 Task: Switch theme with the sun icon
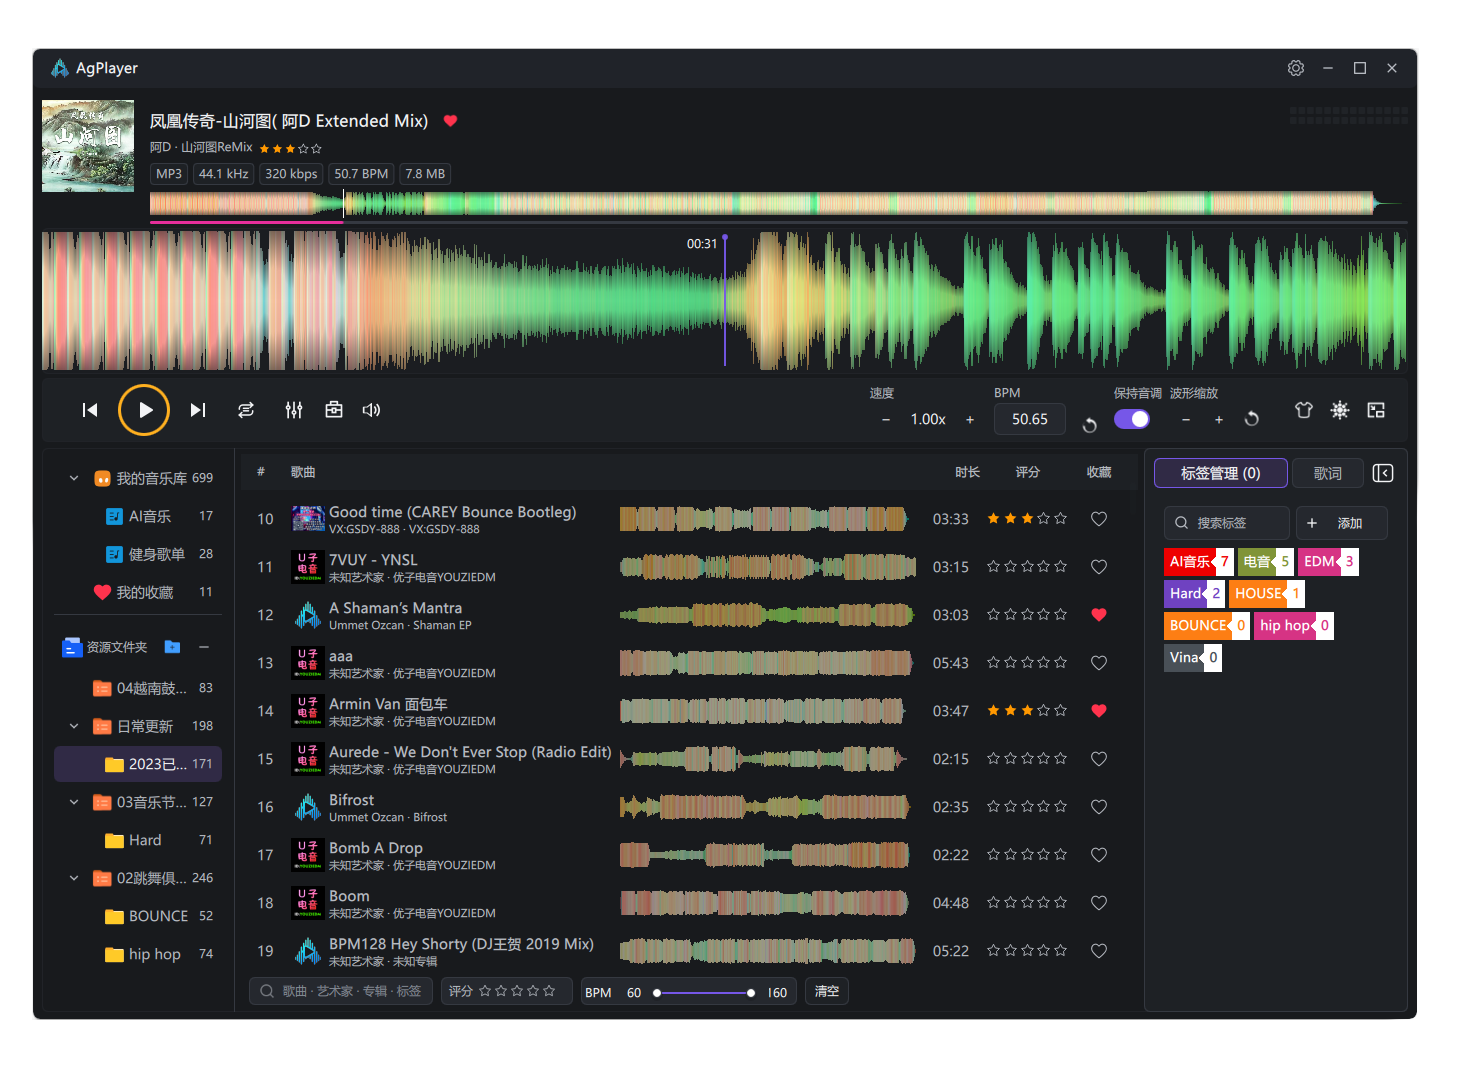tap(1340, 410)
